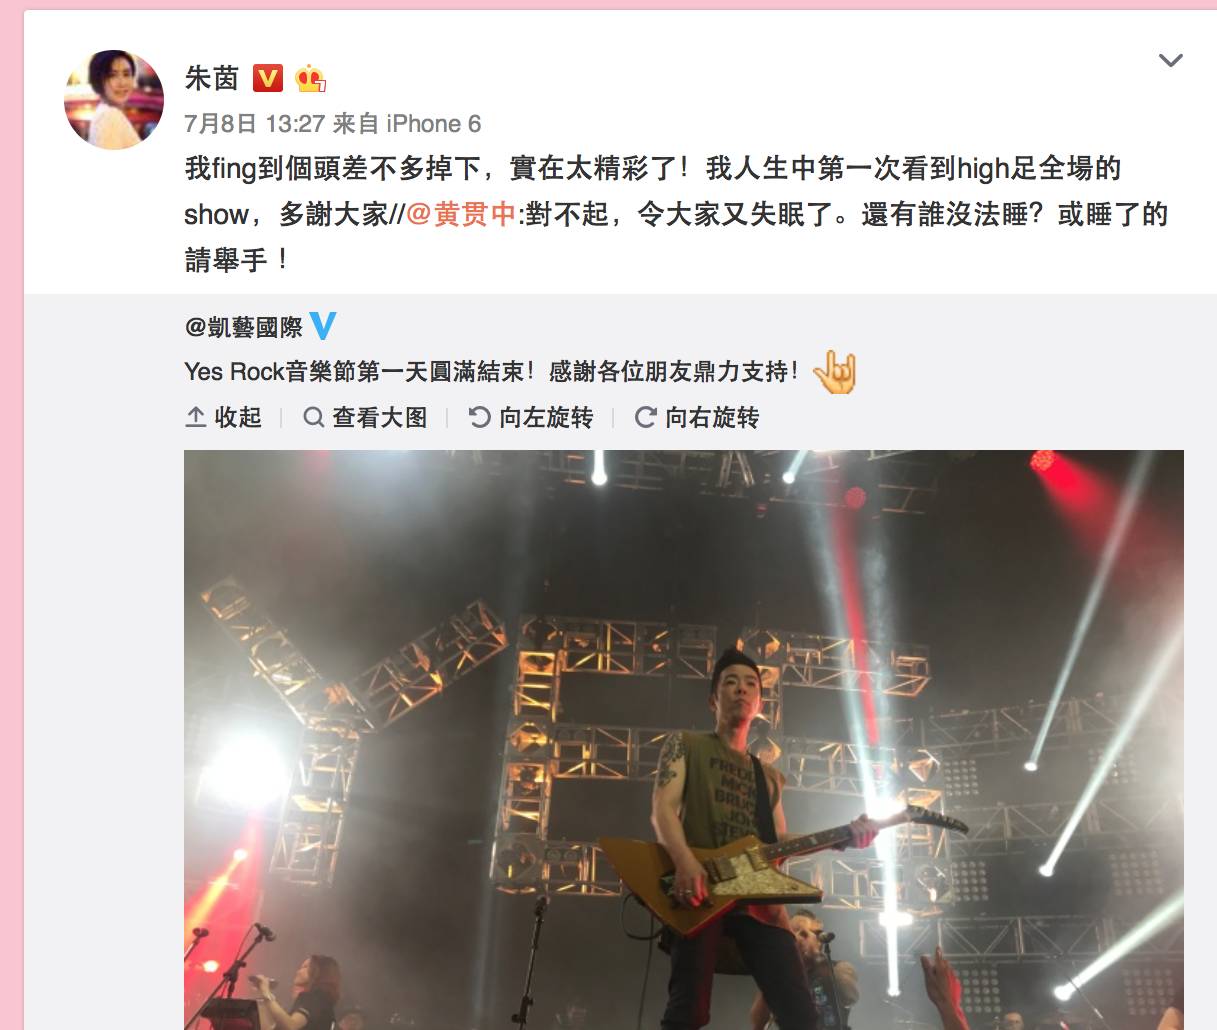Image resolution: width=1217 pixels, height=1030 pixels.
Task: Click the upward arrow collapse icon
Action: coord(196,417)
